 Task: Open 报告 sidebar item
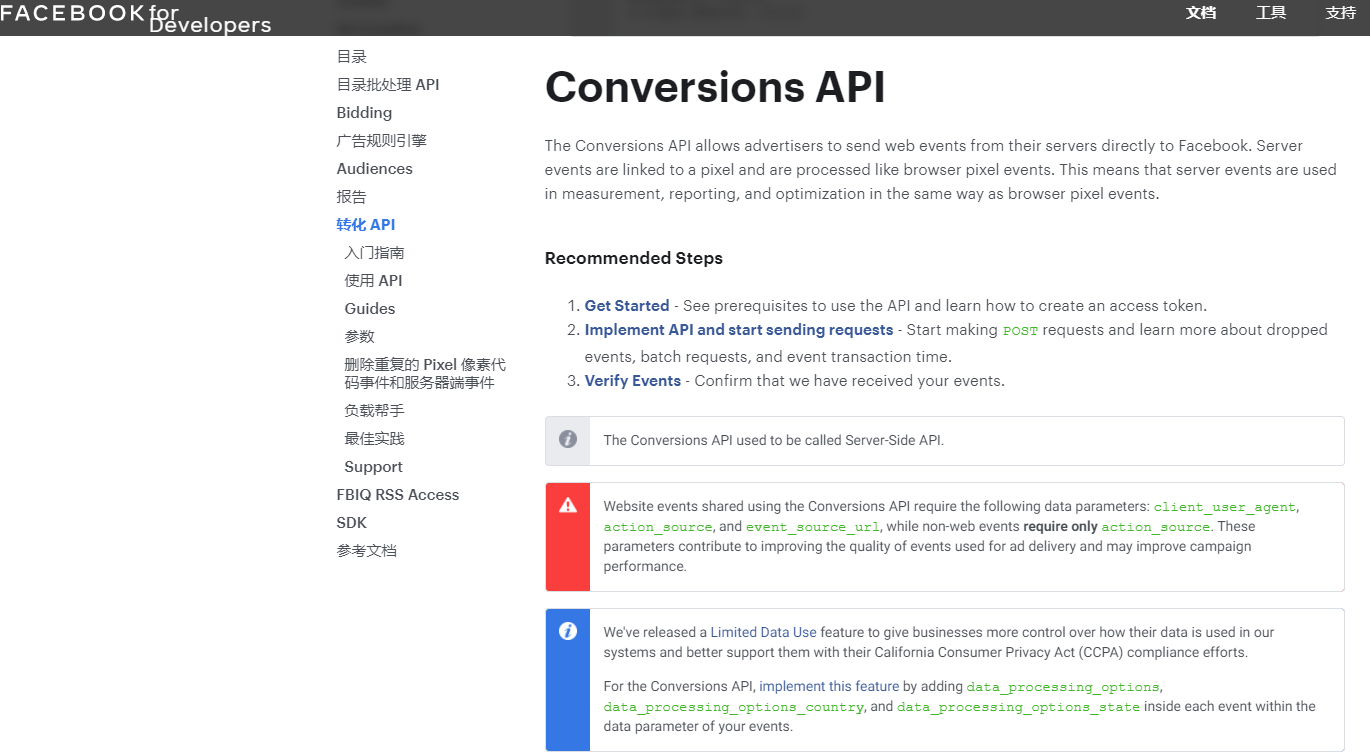[352, 197]
